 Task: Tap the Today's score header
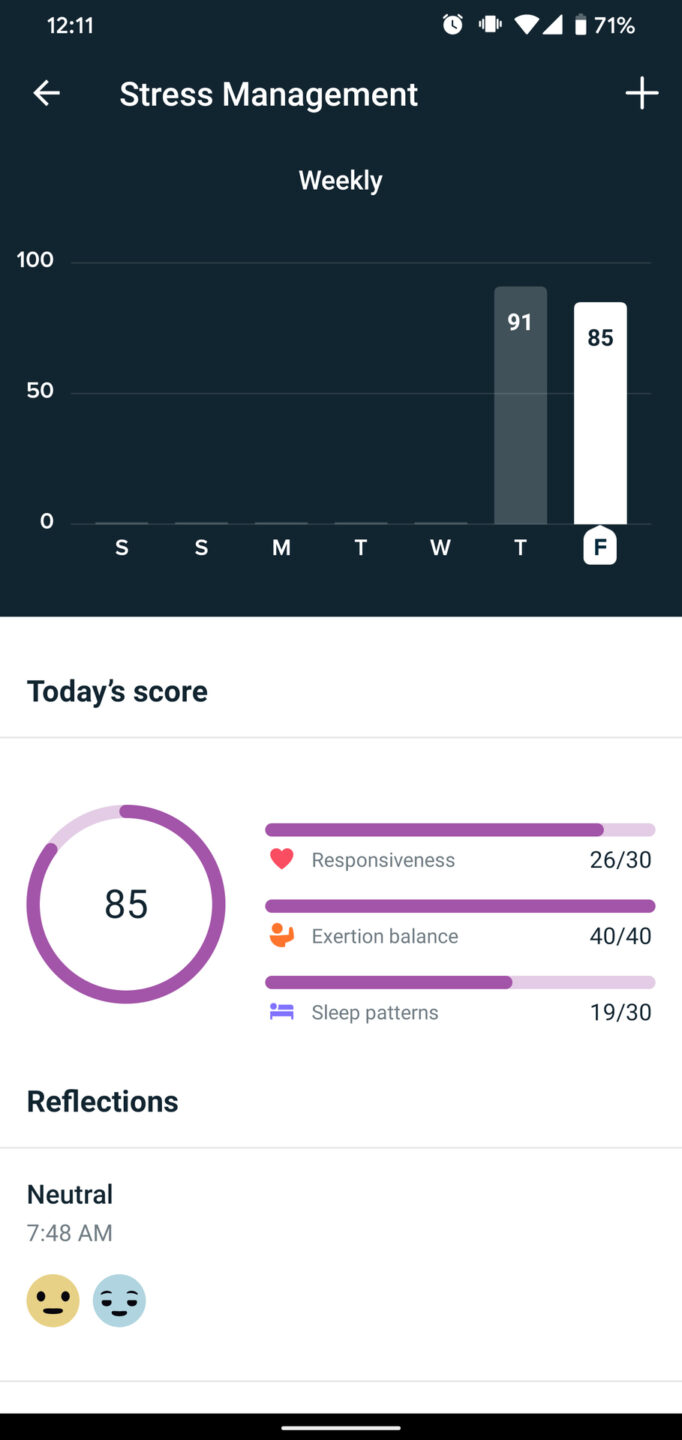tap(117, 691)
